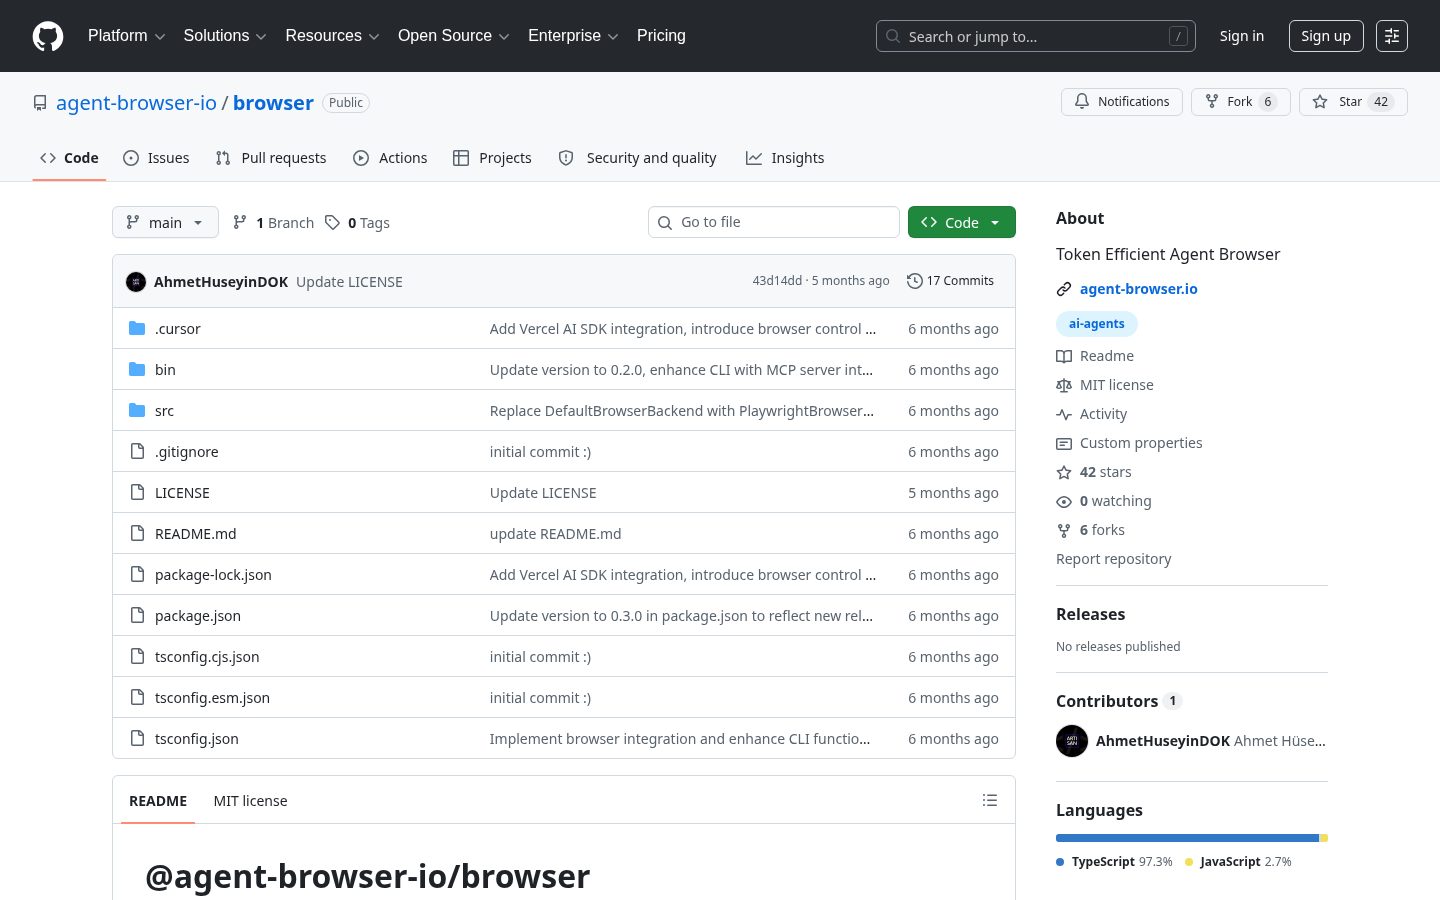The width and height of the screenshot is (1440, 900).
Task: Click the src folder icon
Action: coord(137,410)
